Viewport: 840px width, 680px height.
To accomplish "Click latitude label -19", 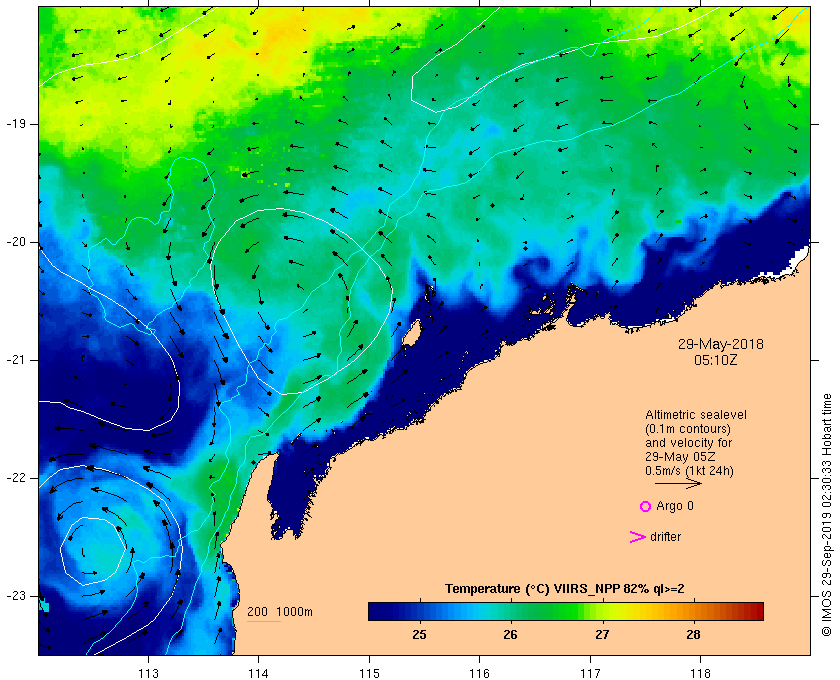I will point(16,124).
